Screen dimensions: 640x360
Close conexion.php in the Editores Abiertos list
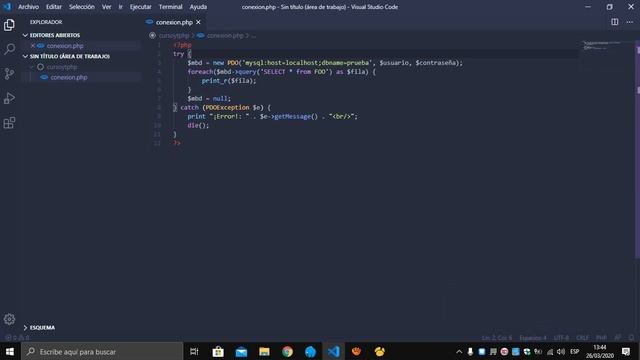point(33,46)
